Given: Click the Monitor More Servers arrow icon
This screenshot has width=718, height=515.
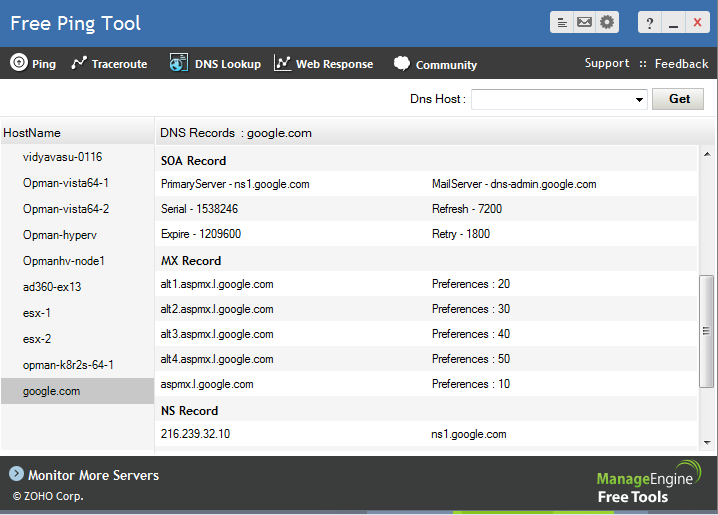Looking at the screenshot, I should tap(16, 474).
